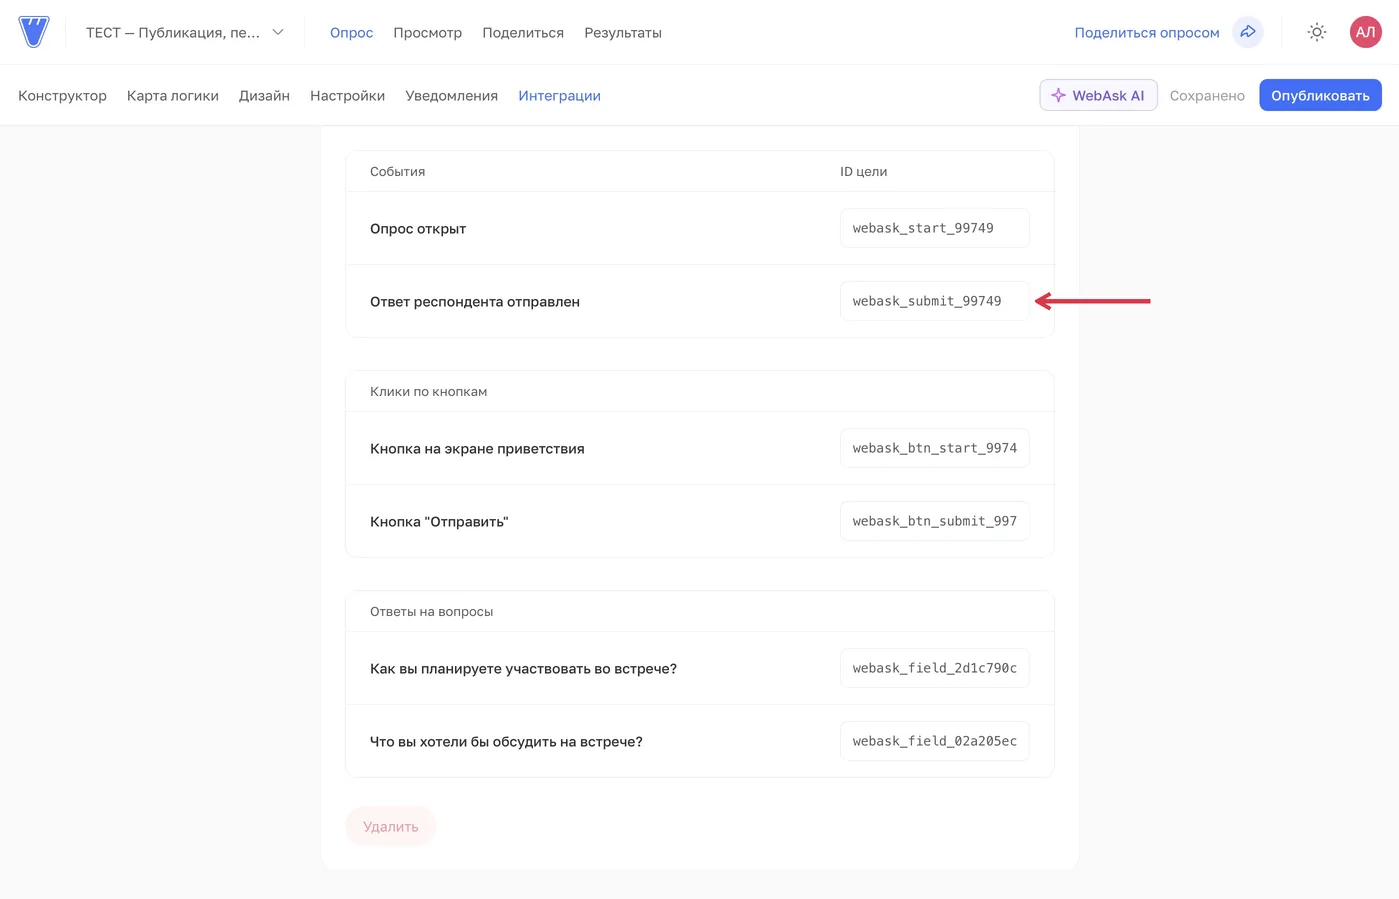Select the webask_submit_99749 goal ID field
The height and width of the screenshot is (899, 1399).
point(935,301)
